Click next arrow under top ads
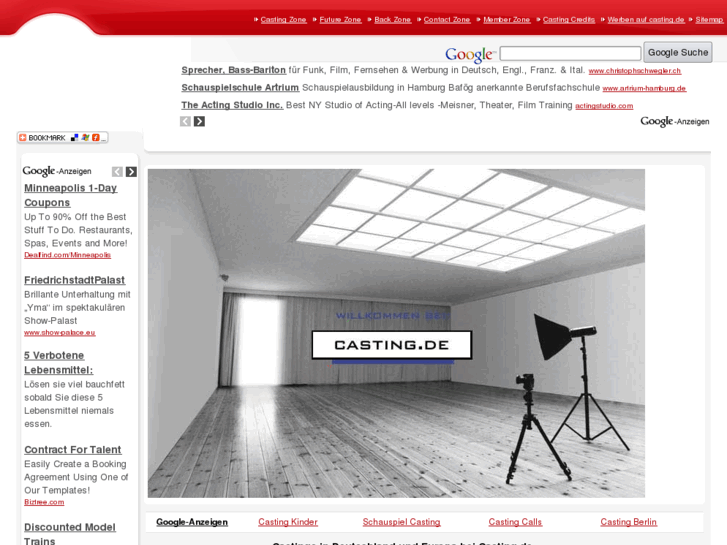Image resolution: width=727 pixels, height=545 pixels. [199, 122]
